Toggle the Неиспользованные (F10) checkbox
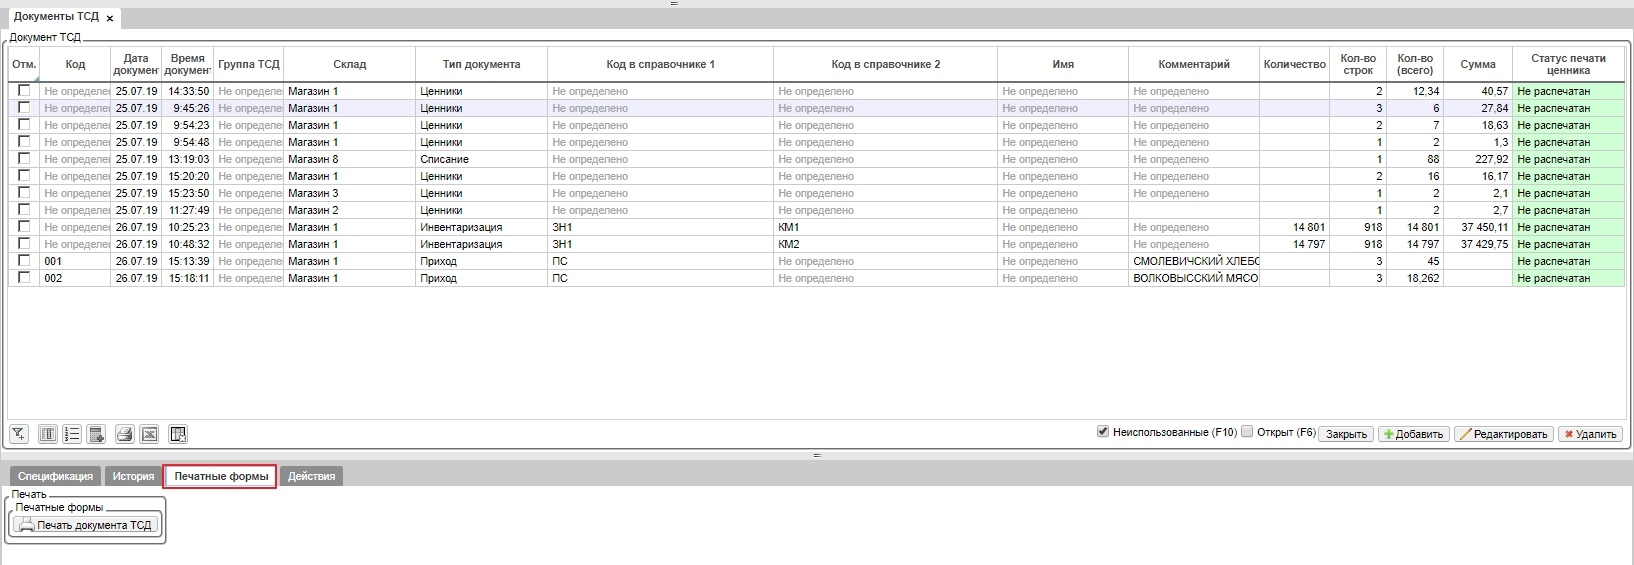1634x565 pixels. [1103, 432]
